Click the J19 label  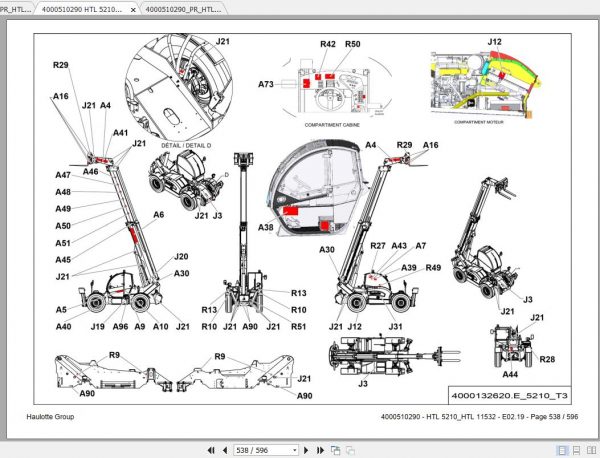point(98,326)
